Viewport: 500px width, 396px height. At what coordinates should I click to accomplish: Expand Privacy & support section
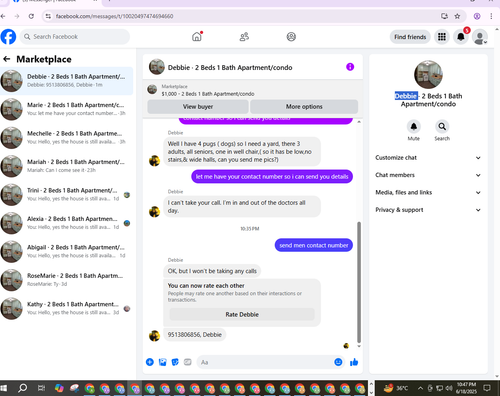[x=428, y=210]
